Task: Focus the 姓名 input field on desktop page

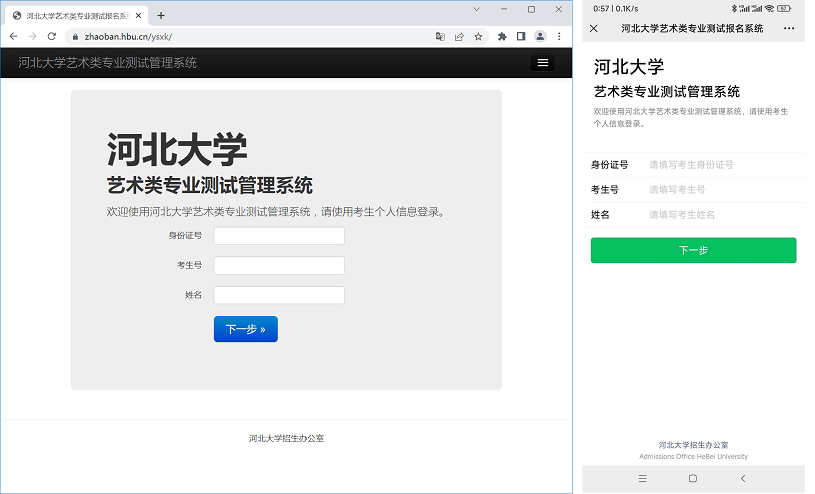Action: (279, 295)
